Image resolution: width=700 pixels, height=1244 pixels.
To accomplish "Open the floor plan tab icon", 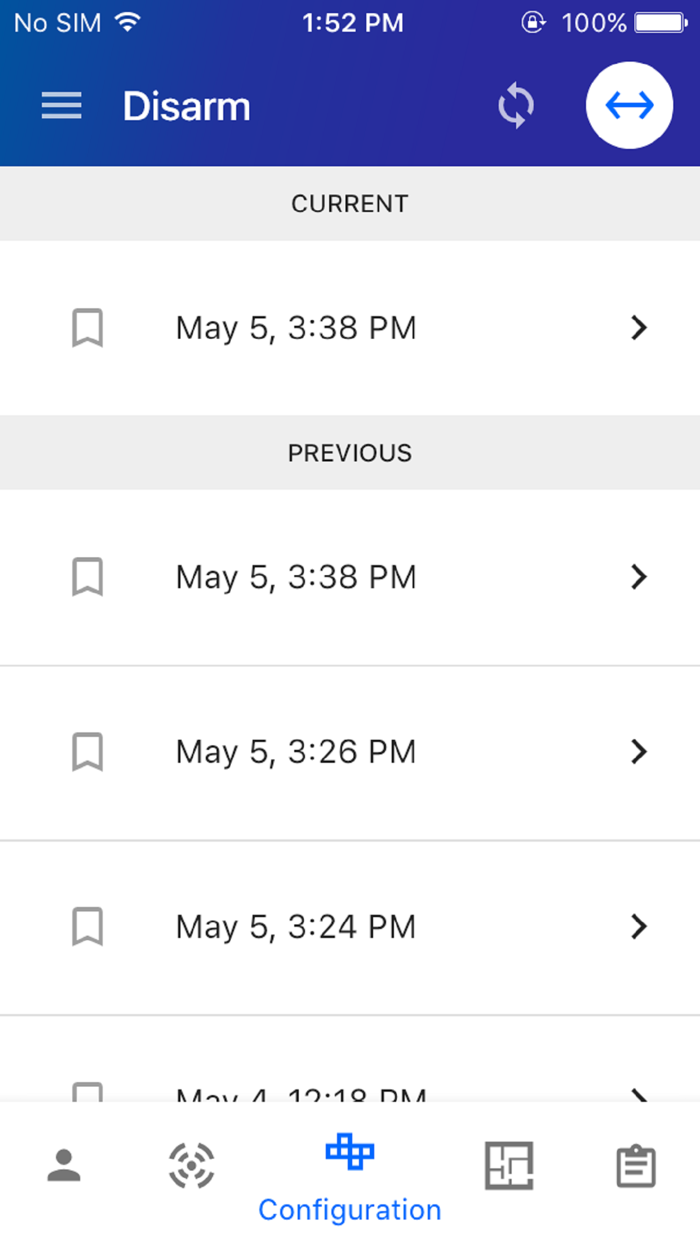I will click(509, 1165).
